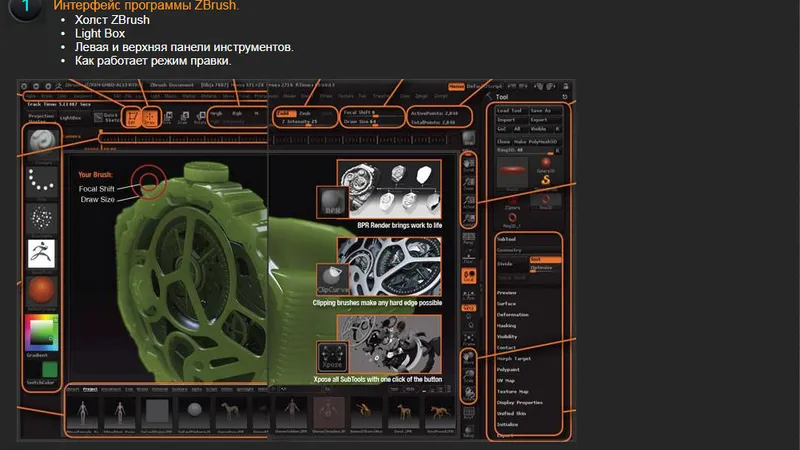Screen dimensions: 800x450
Task: Click the Scroll canvas icon
Action: click(469, 165)
